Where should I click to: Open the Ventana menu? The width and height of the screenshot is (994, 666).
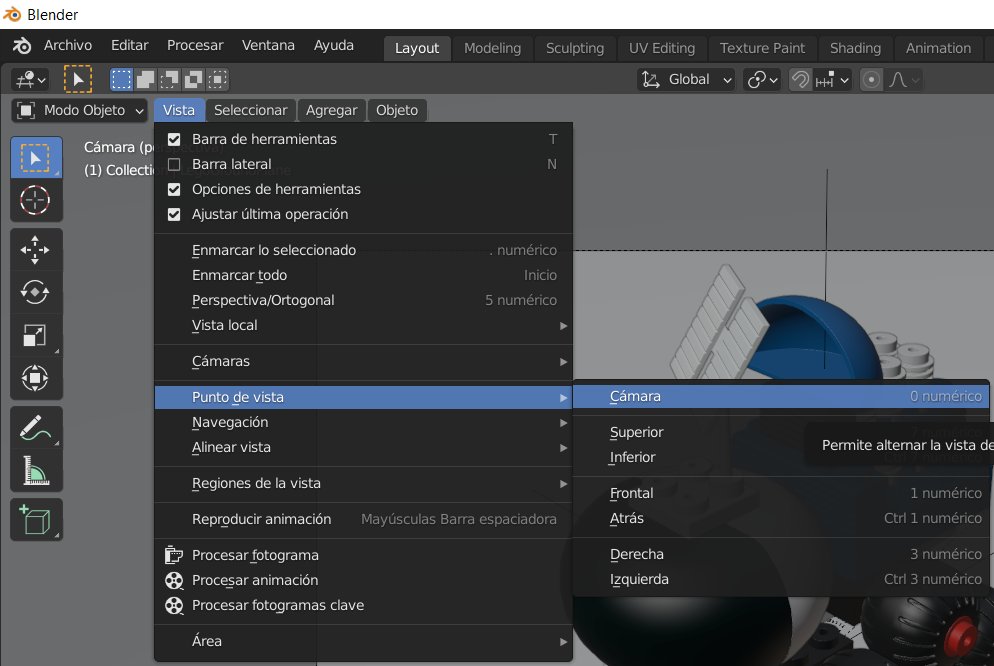click(268, 46)
